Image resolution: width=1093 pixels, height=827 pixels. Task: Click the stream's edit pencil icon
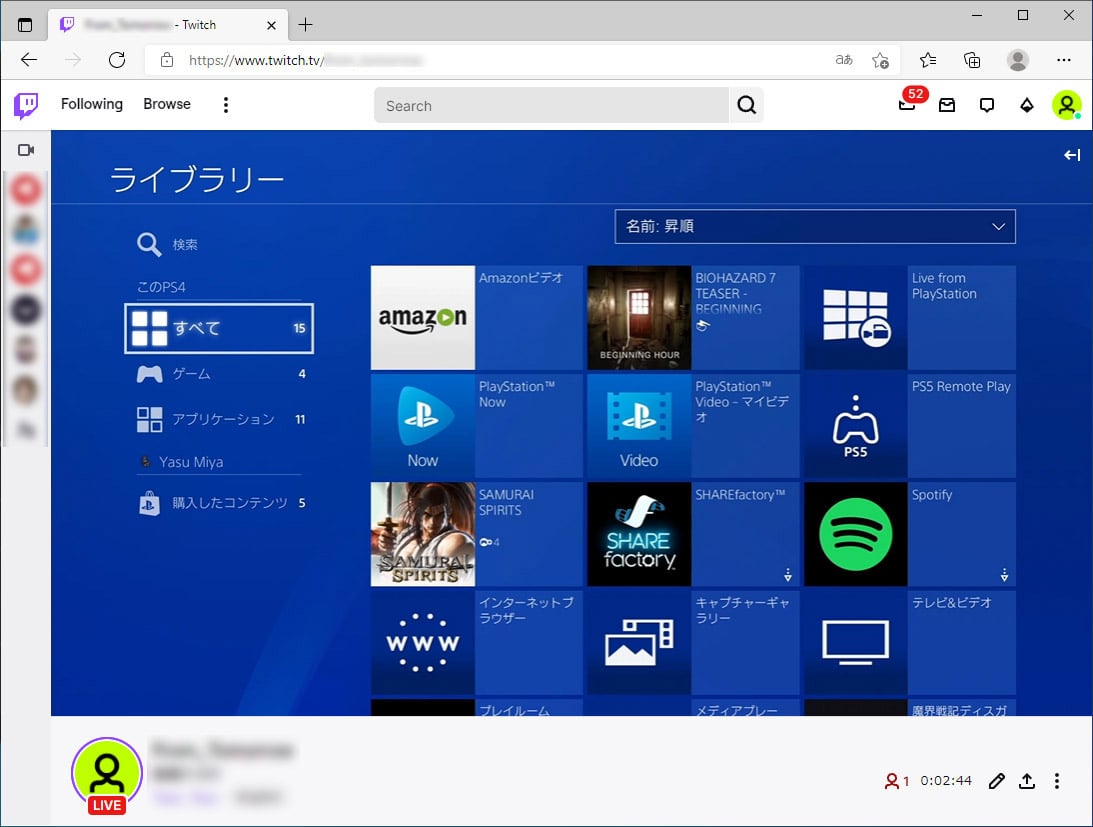coord(997,781)
